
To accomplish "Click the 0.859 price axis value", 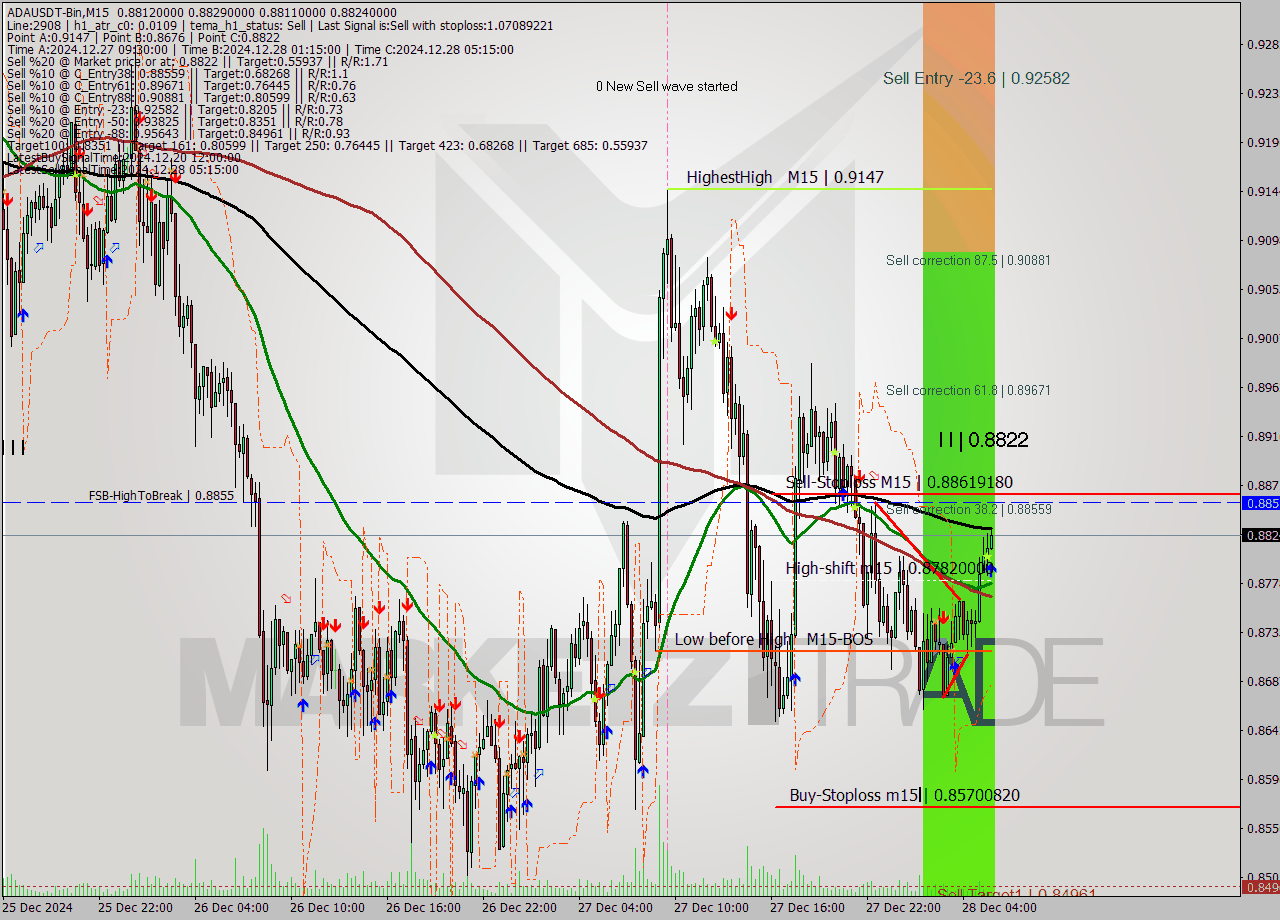I will coord(1262,779).
